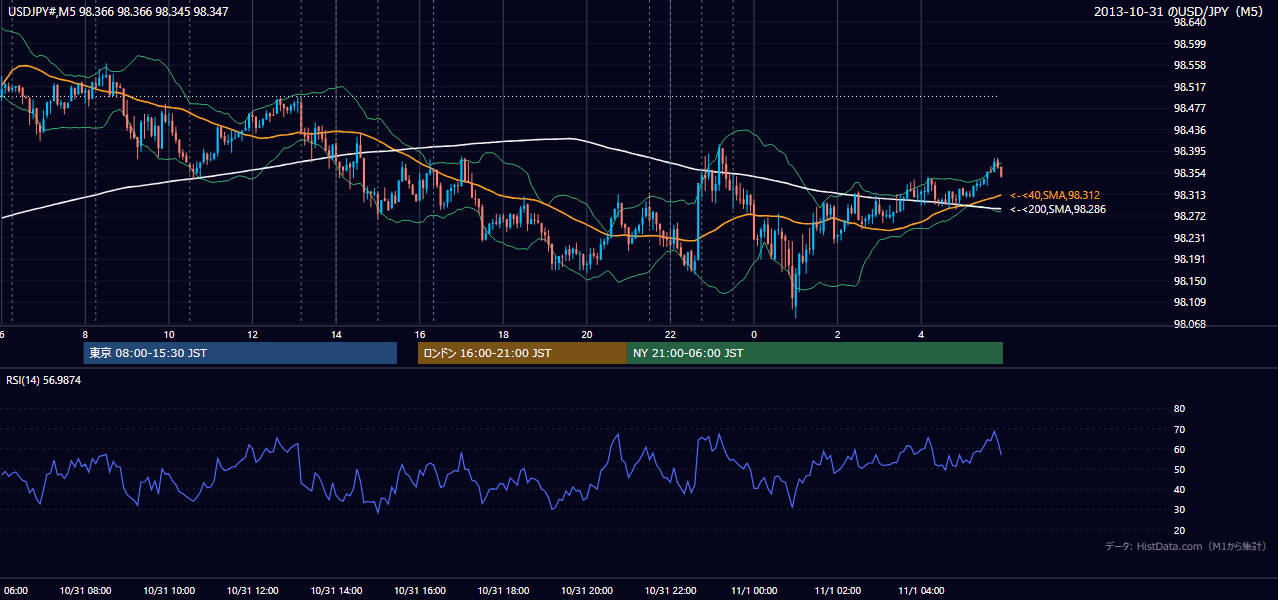Click RSI scale label 70
Screen dimensions: 1278x600
(x=1179, y=429)
